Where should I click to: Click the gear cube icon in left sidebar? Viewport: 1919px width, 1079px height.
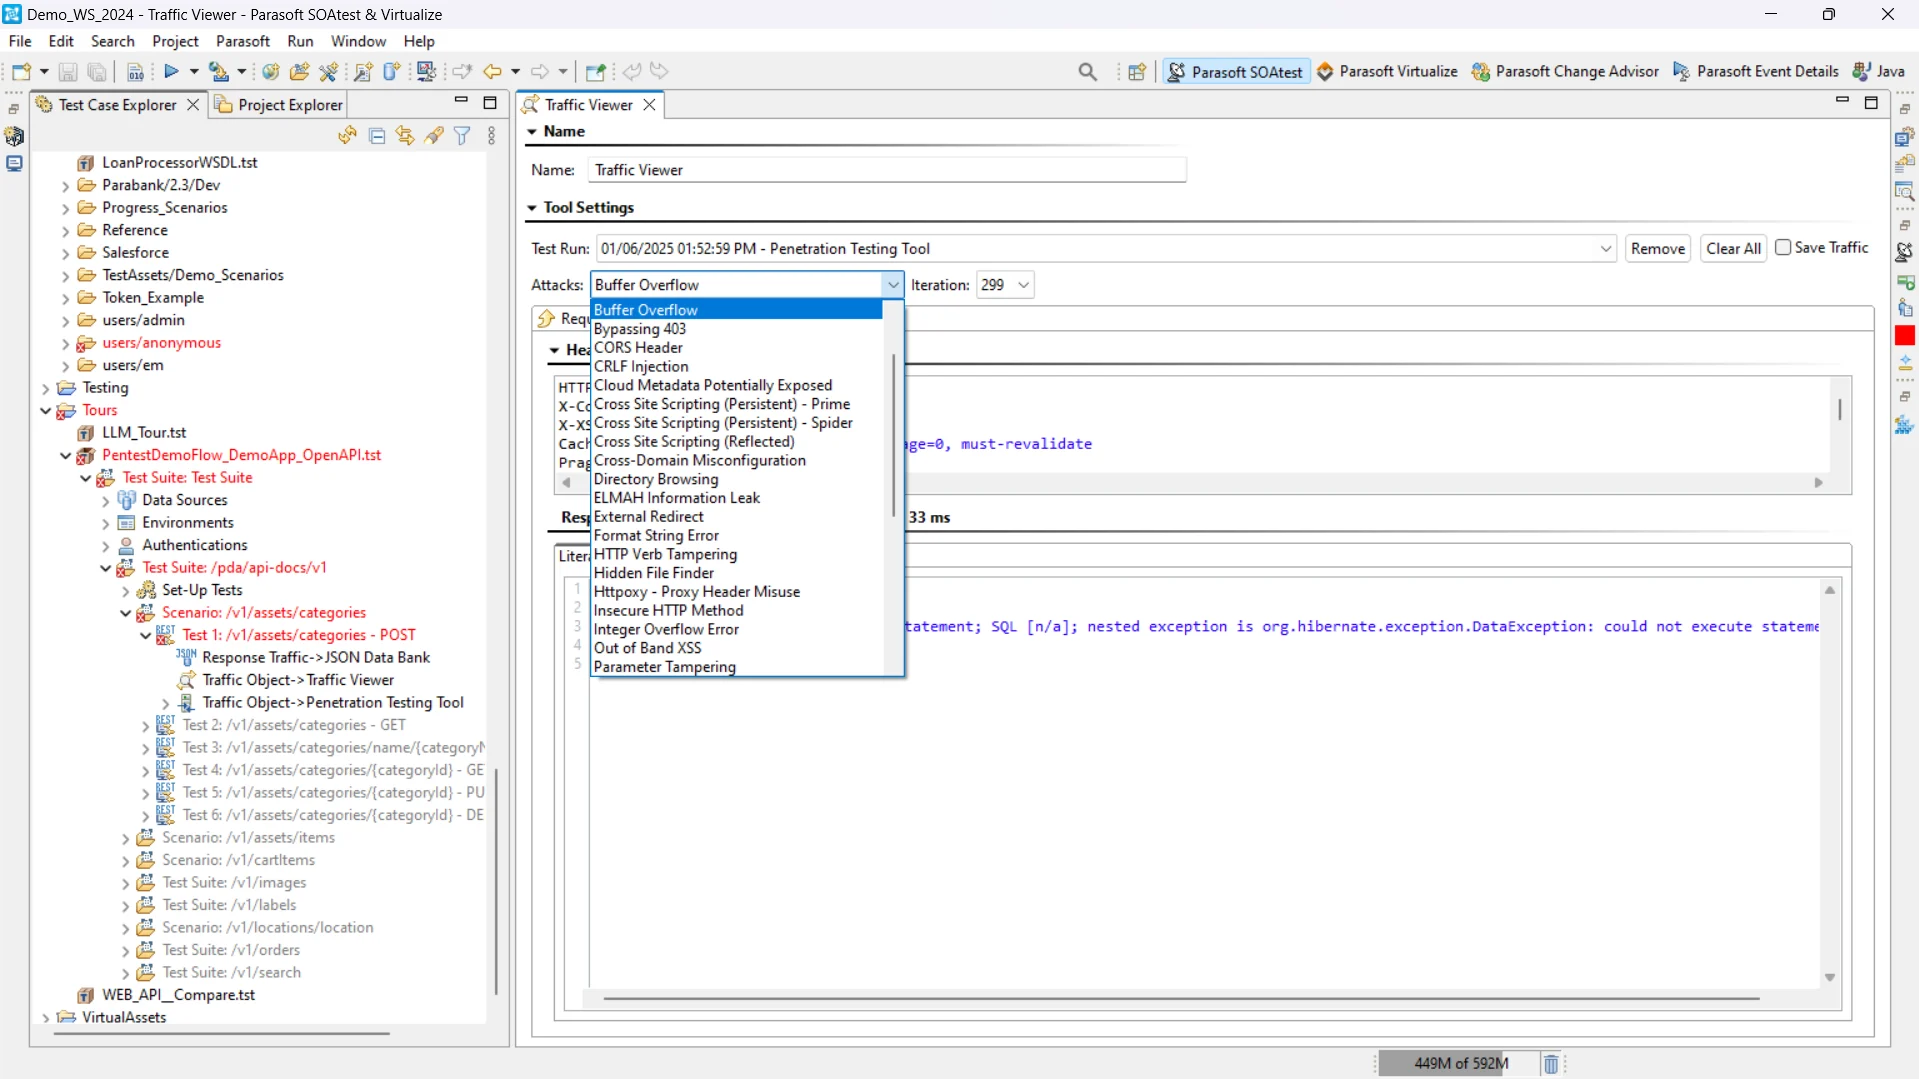14,136
